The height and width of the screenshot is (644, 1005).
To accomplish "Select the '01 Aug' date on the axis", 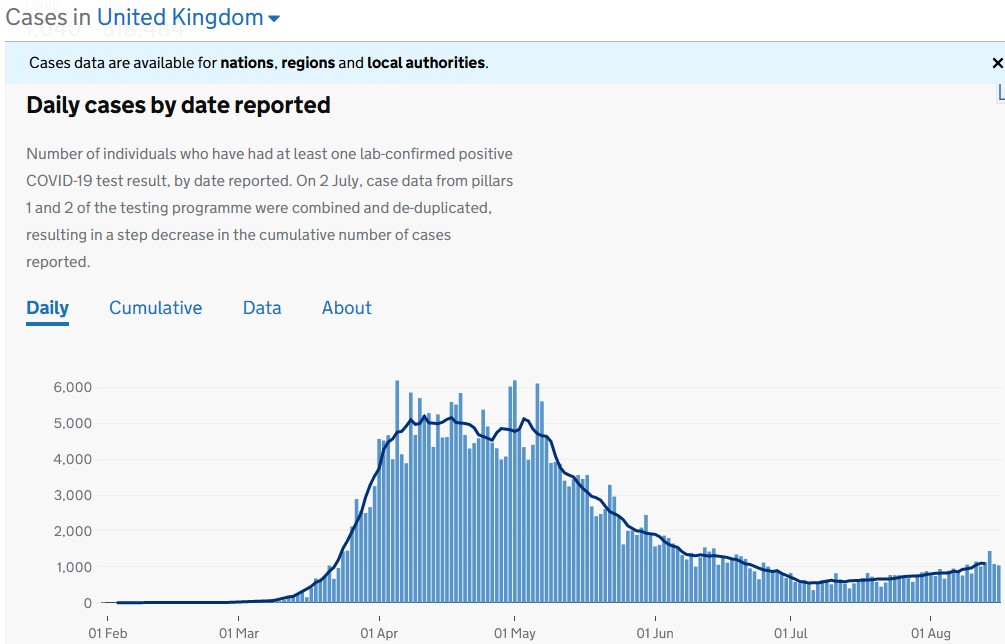I will (x=930, y=633).
